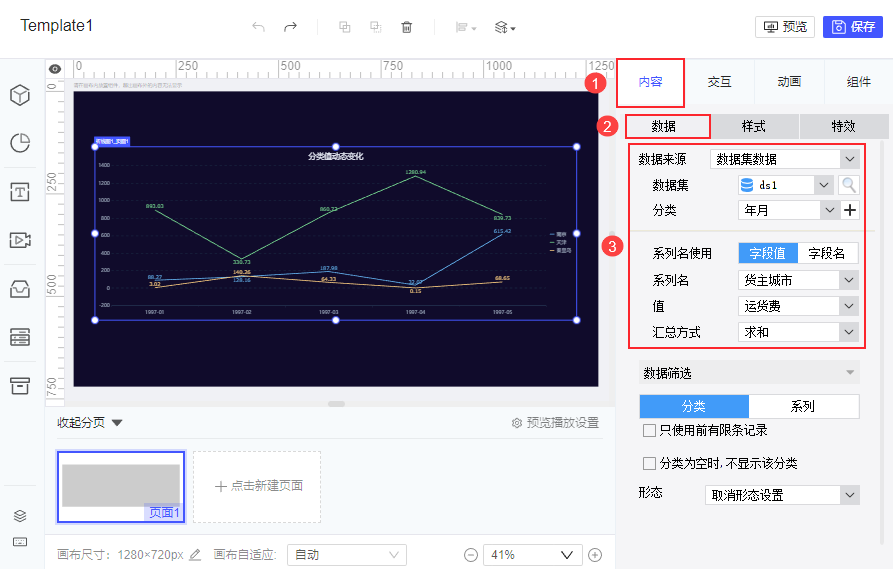Switch to the 内容 tab
This screenshot has height=569, width=893.
650,82
